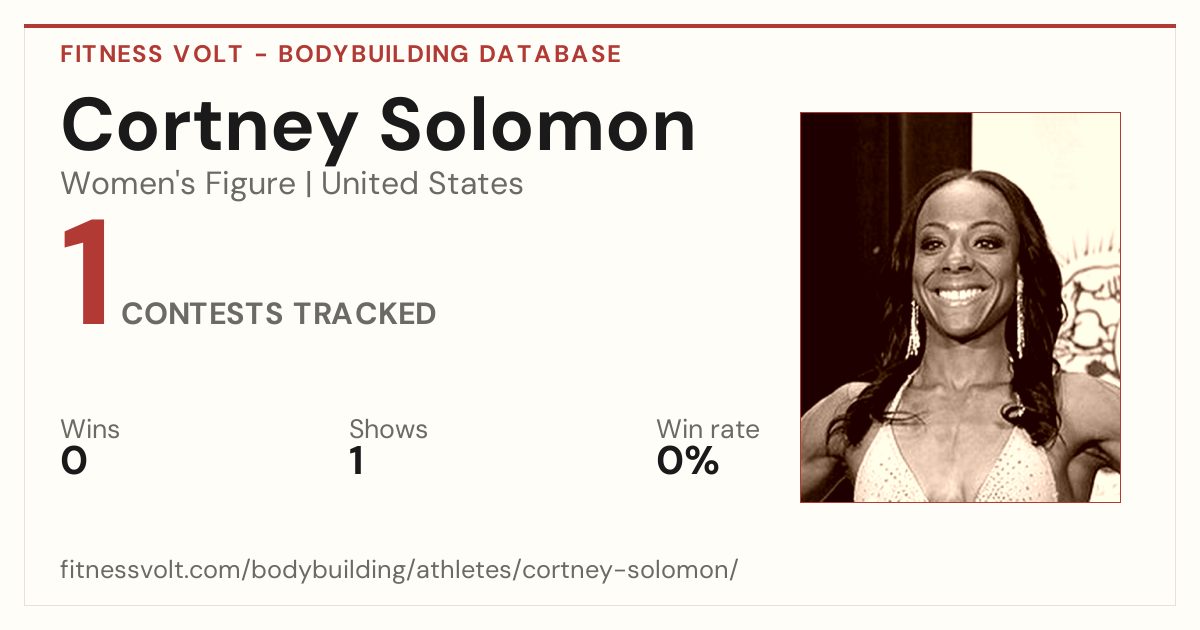This screenshot has height=630, width=1200.
Task: Click the dash in the header title
Action: click(x=260, y=55)
